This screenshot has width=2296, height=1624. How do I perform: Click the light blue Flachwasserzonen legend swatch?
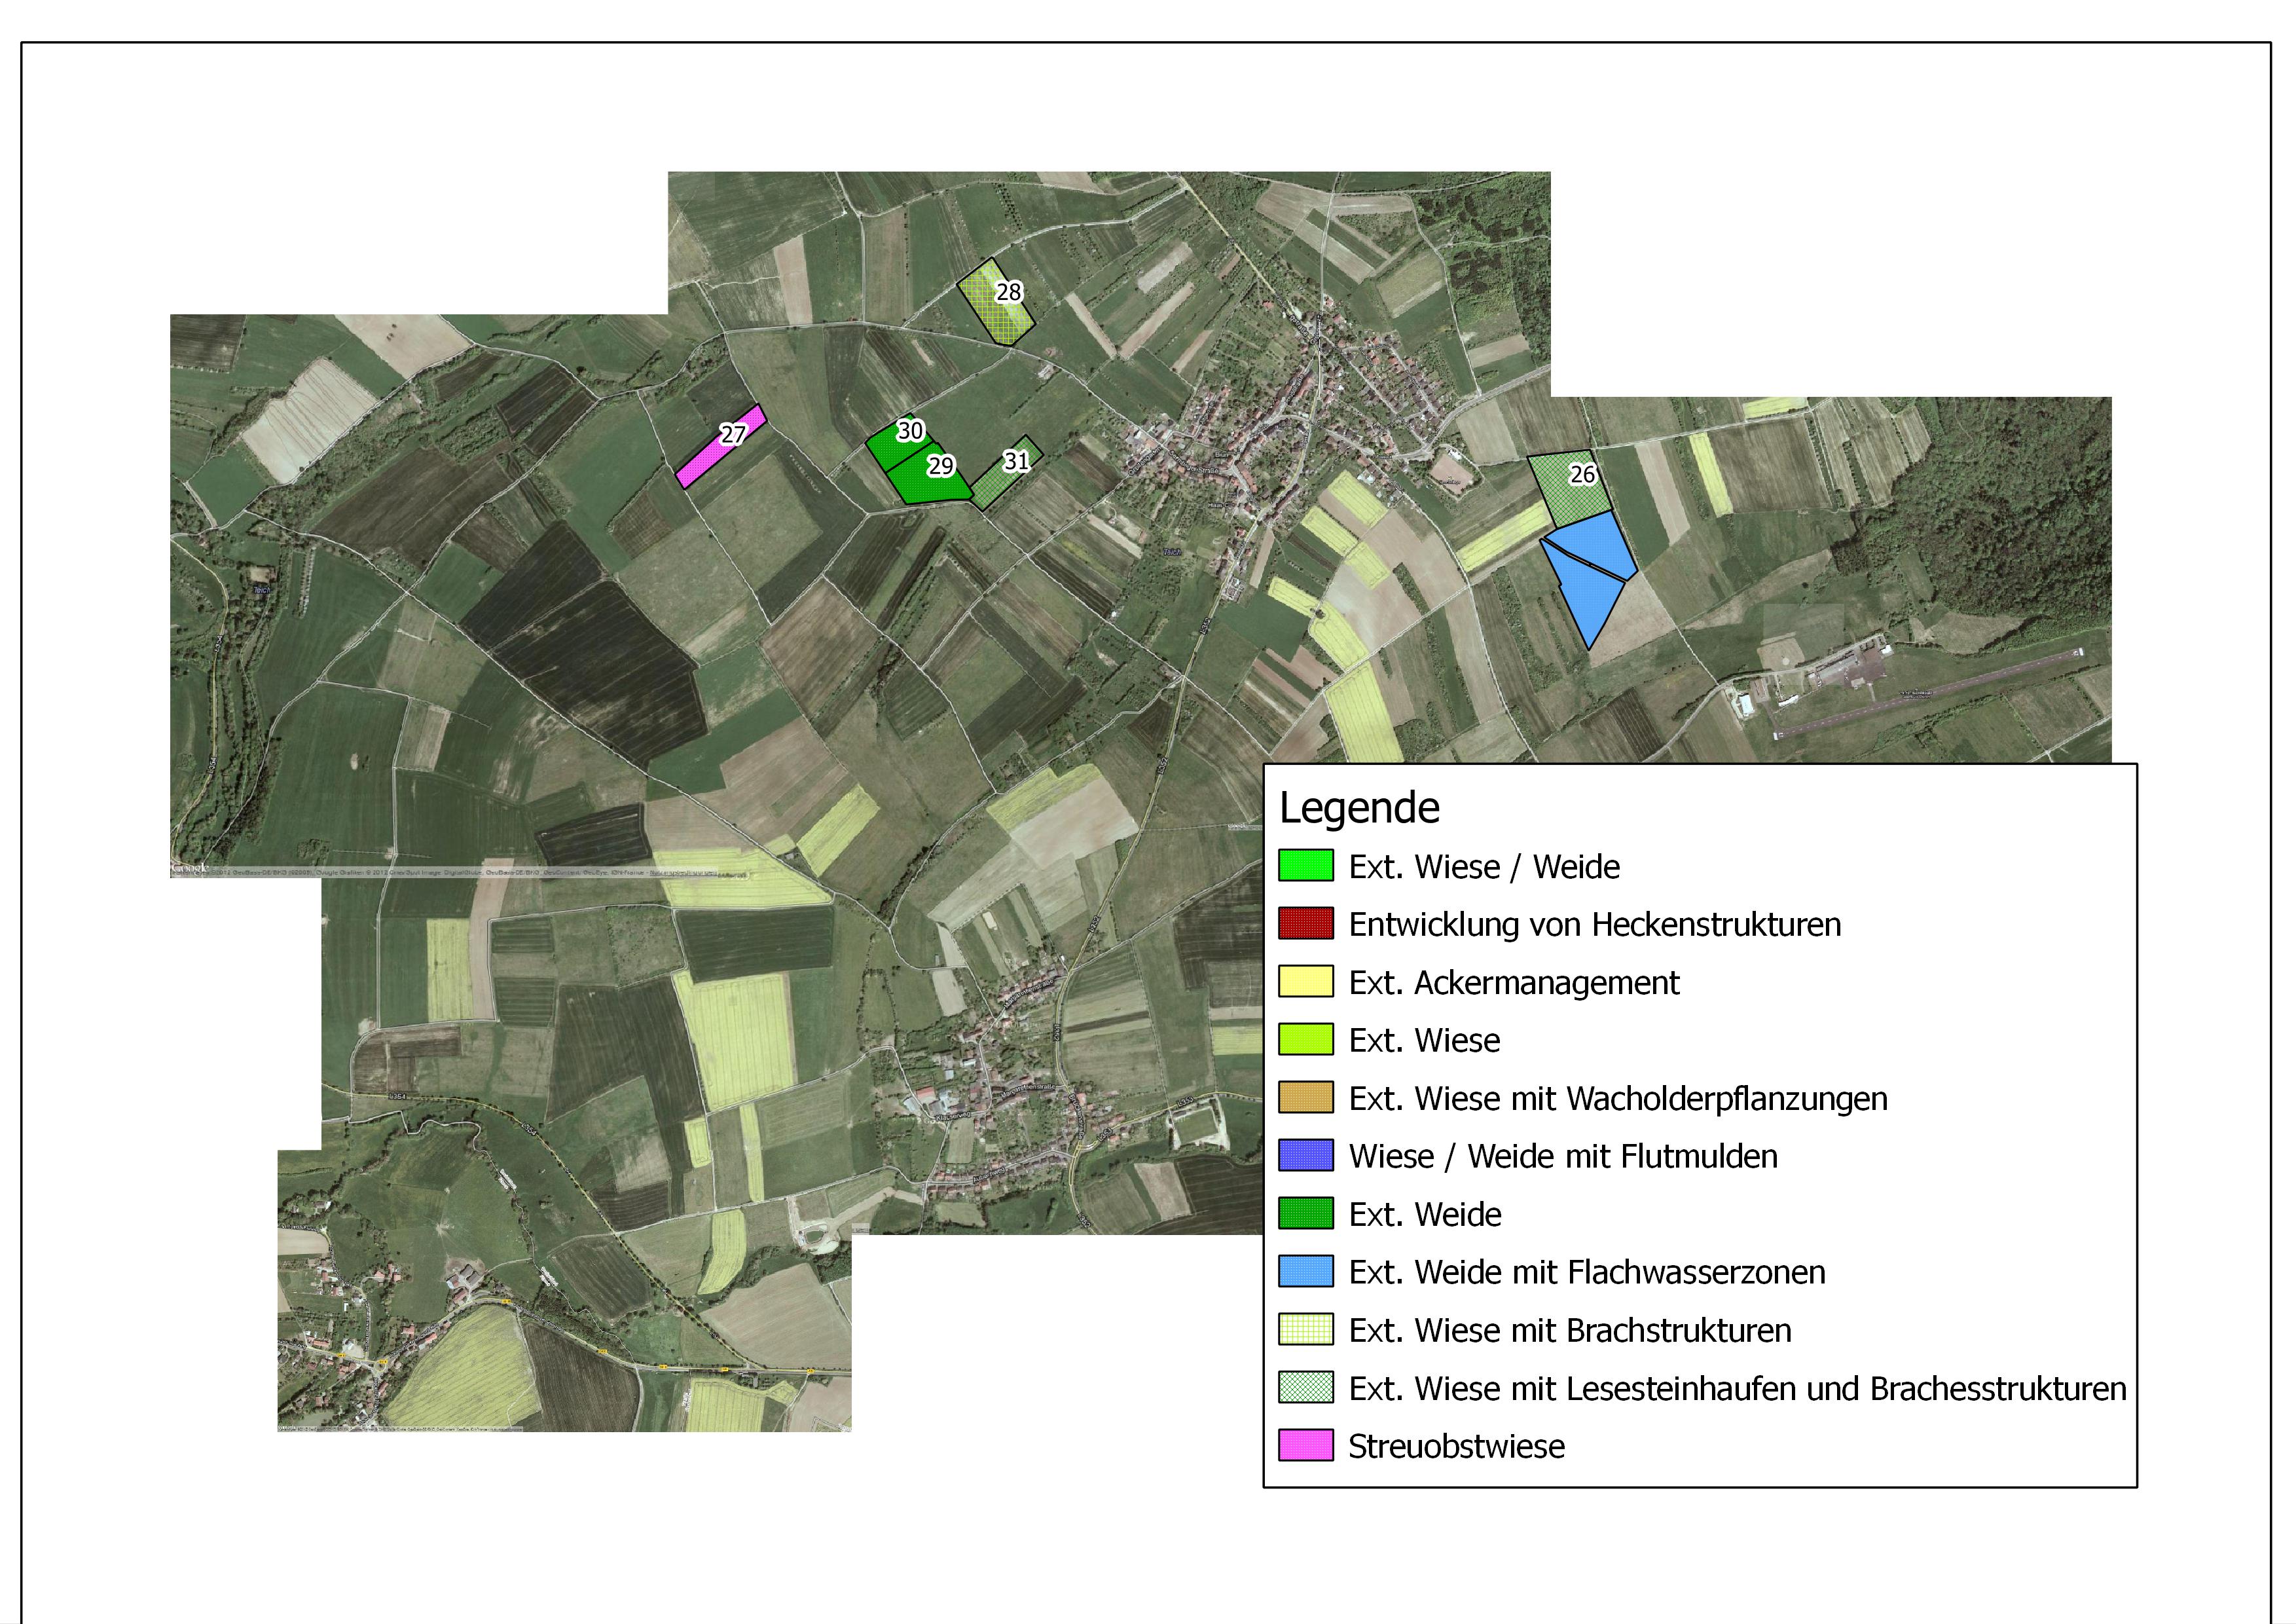point(1305,1272)
